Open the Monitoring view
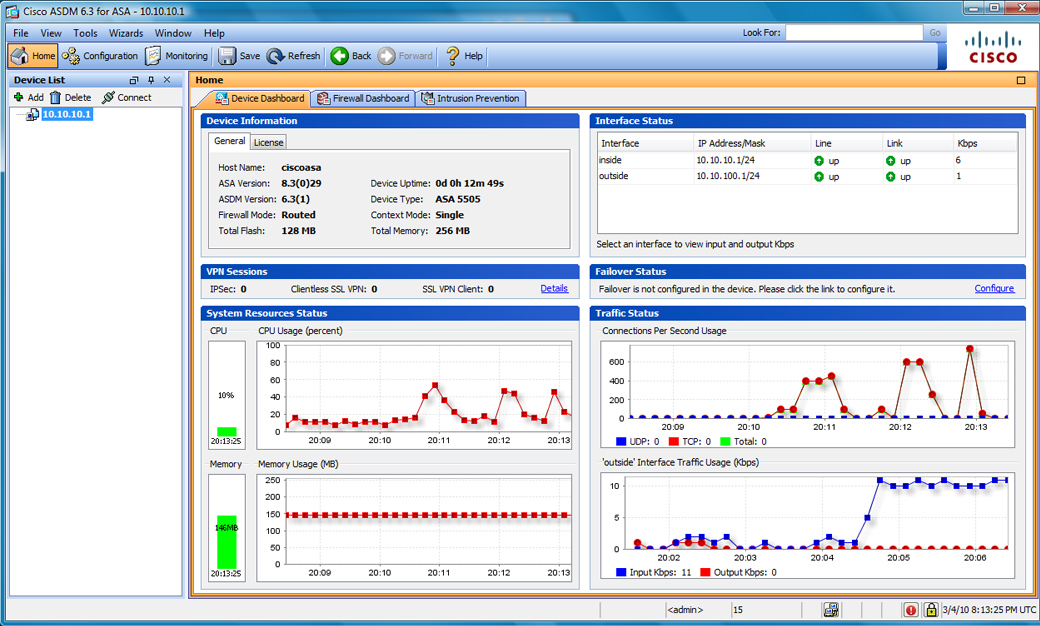The height and width of the screenshot is (626, 1040). (x=177, y=56)
